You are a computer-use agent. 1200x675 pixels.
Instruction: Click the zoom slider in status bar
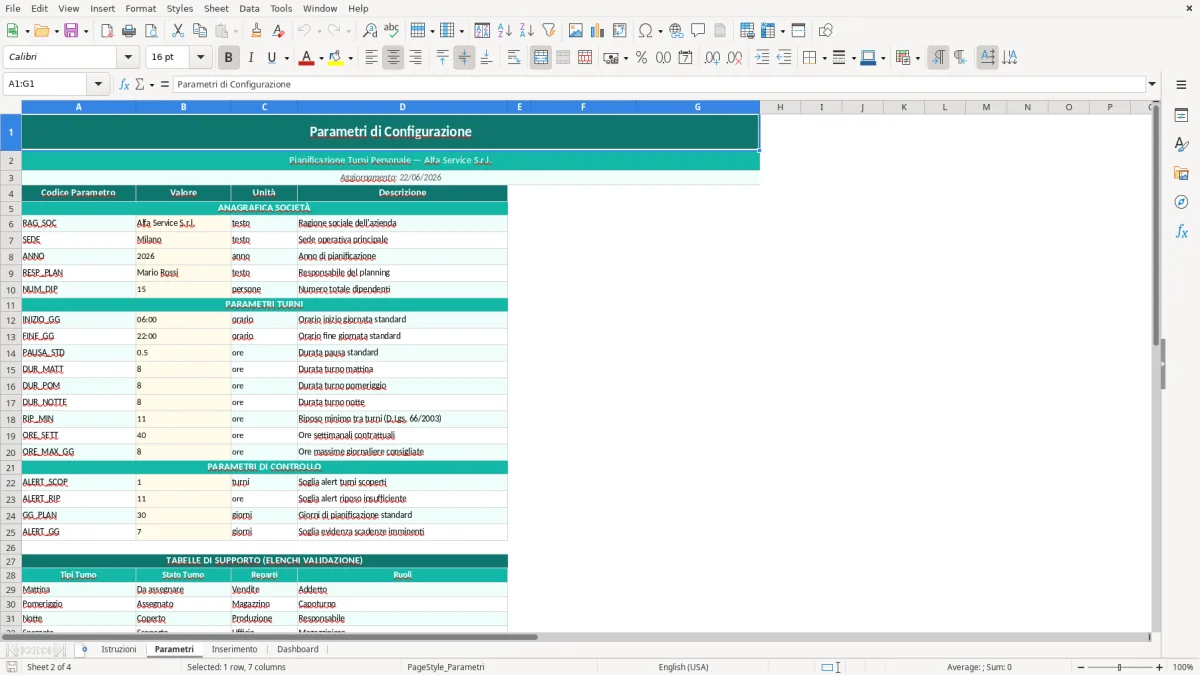[1120, 667]
